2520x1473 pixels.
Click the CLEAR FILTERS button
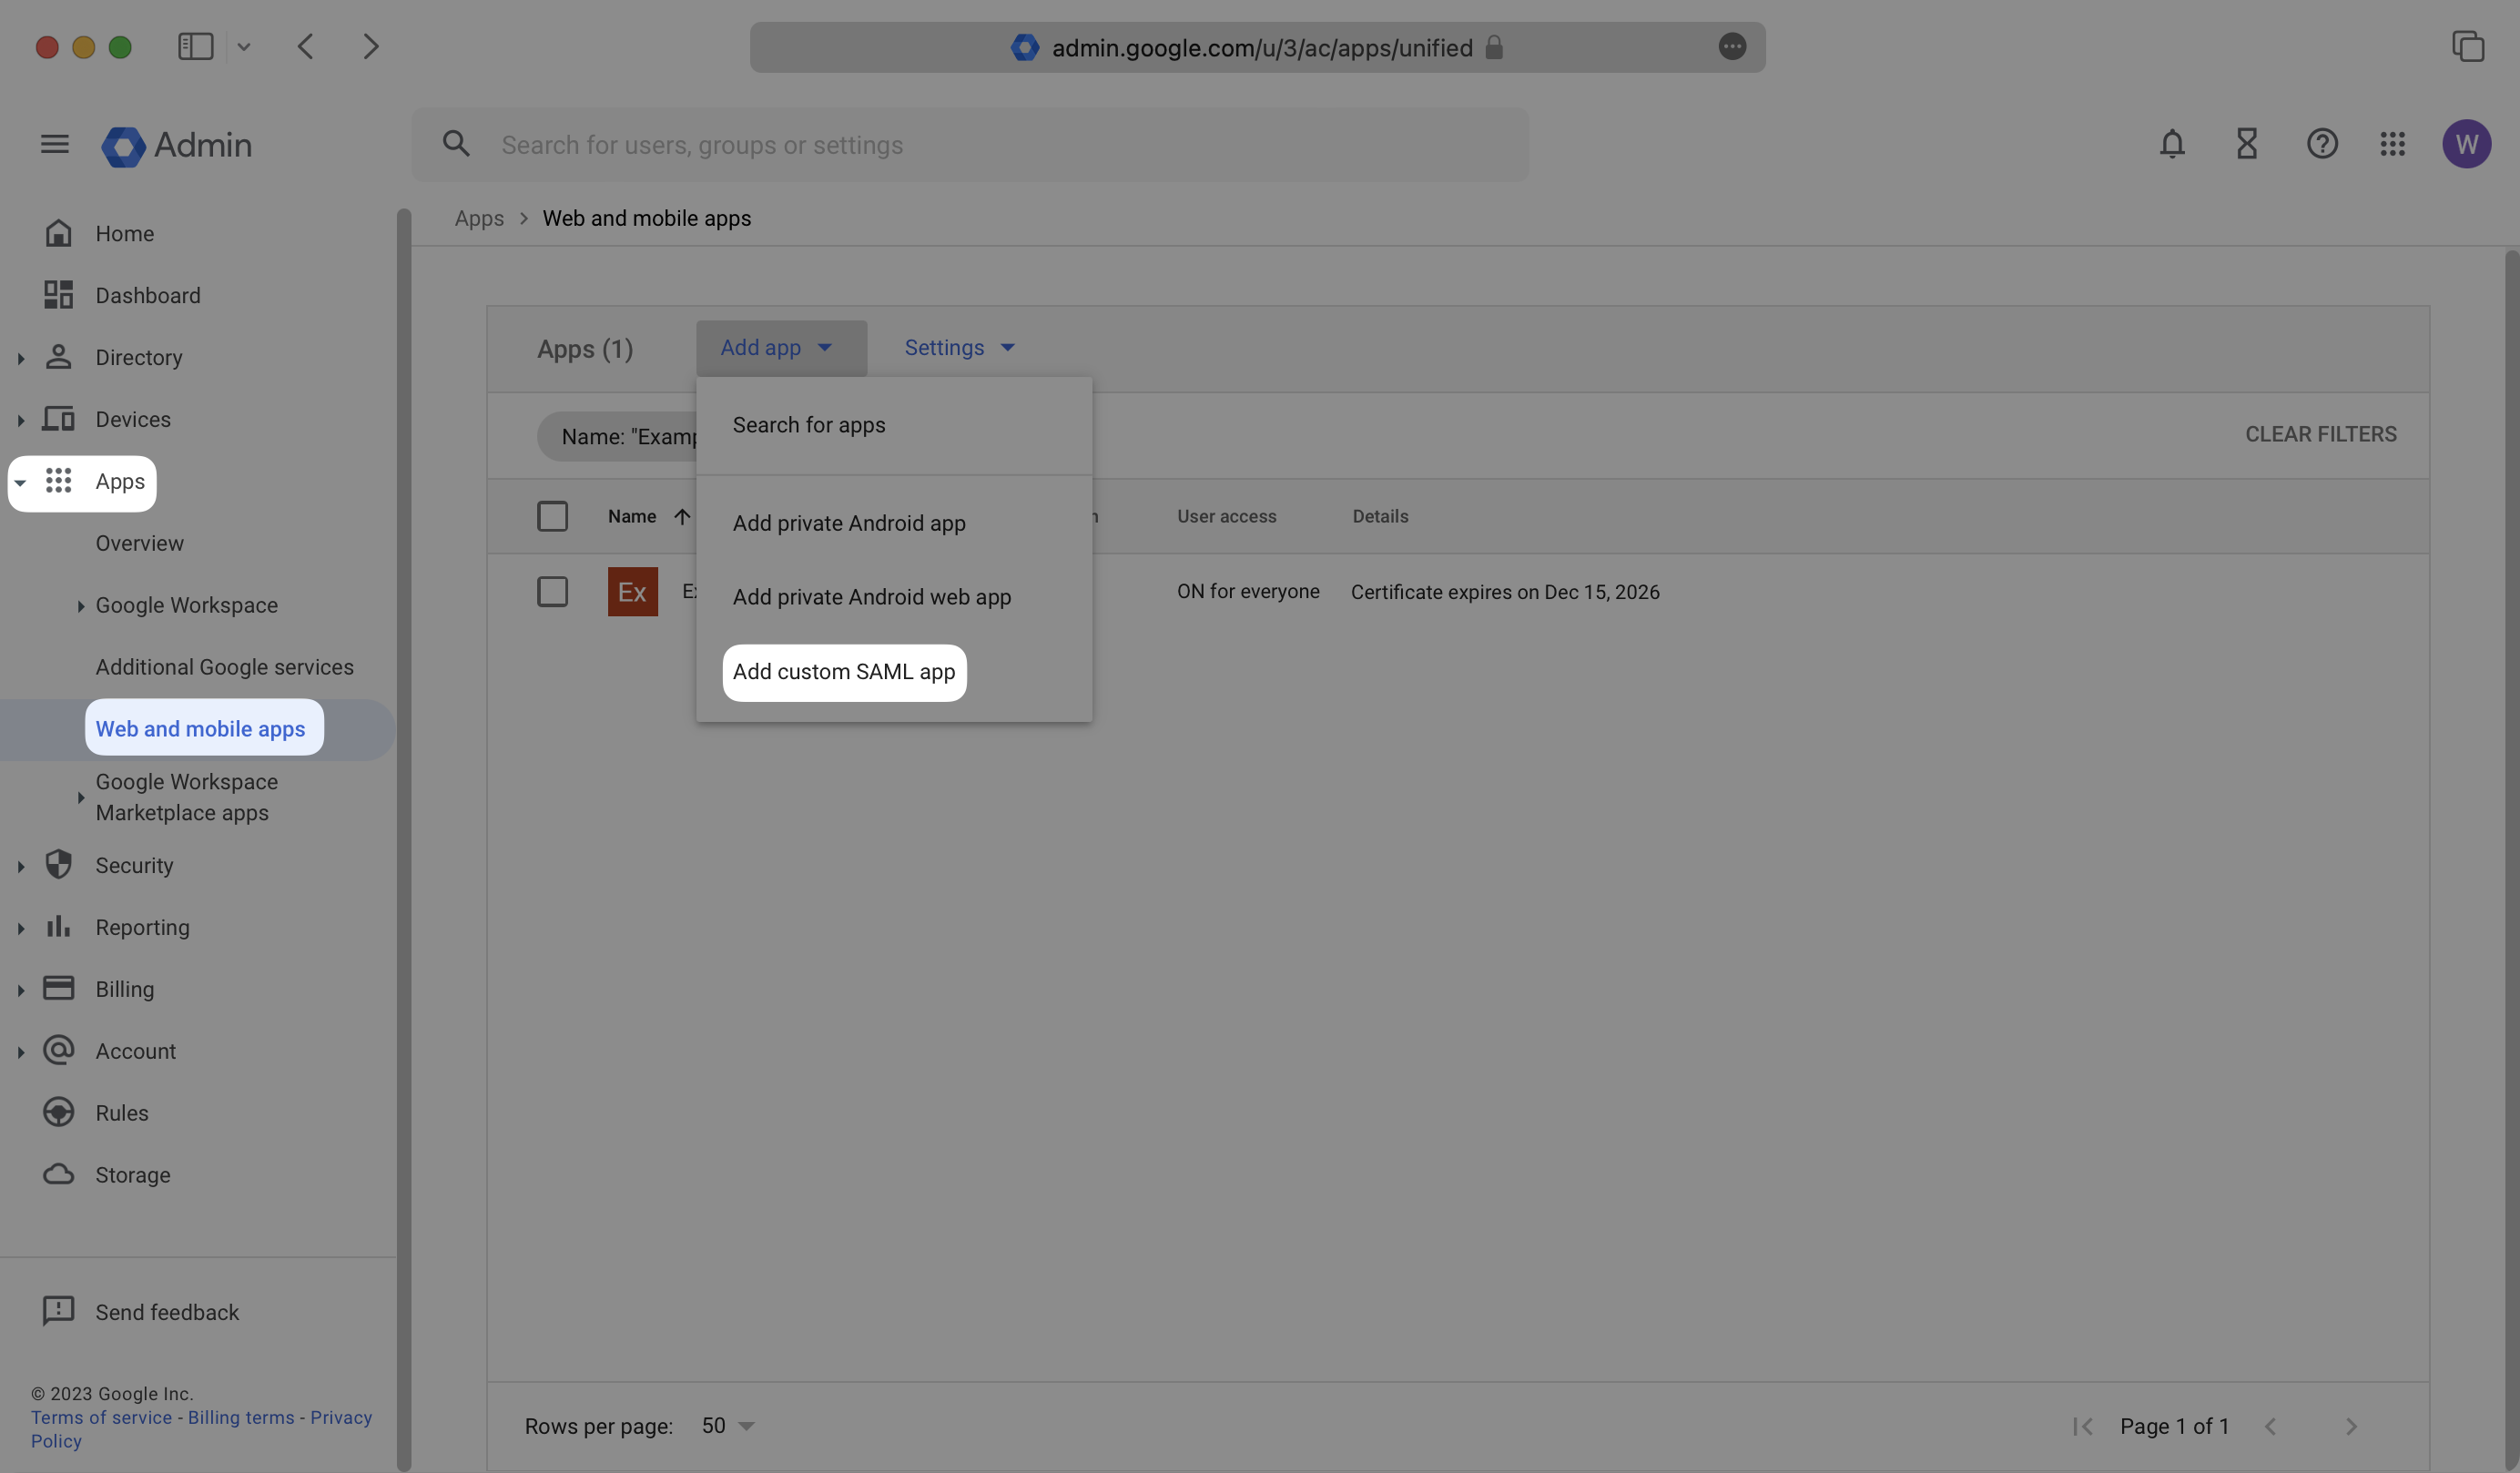(2321, 434)
